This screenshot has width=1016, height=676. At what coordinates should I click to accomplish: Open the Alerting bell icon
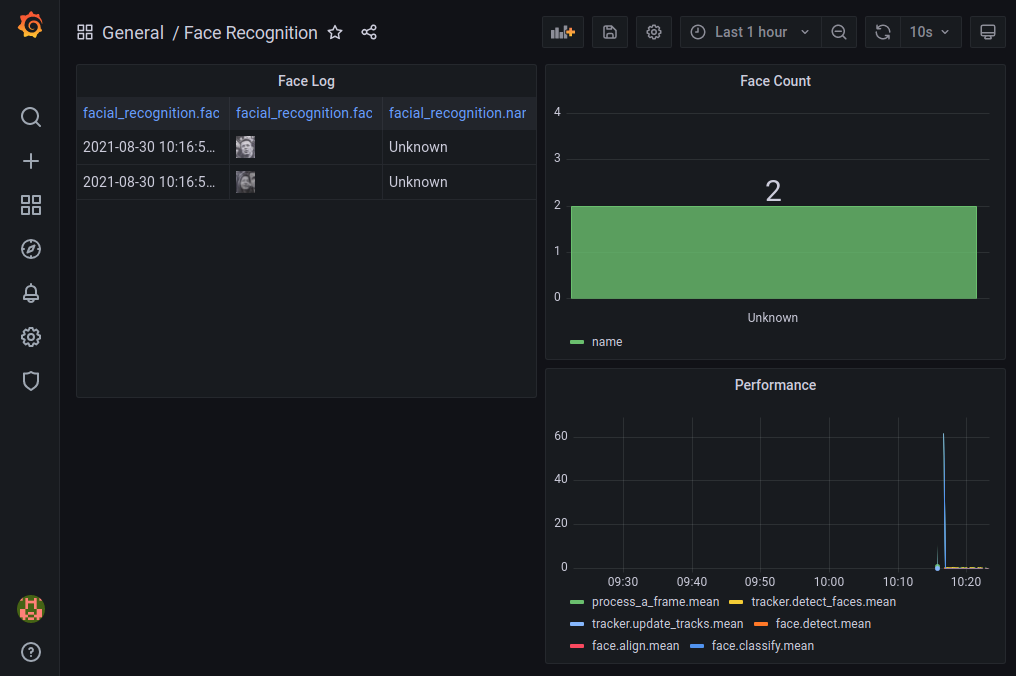30,293
